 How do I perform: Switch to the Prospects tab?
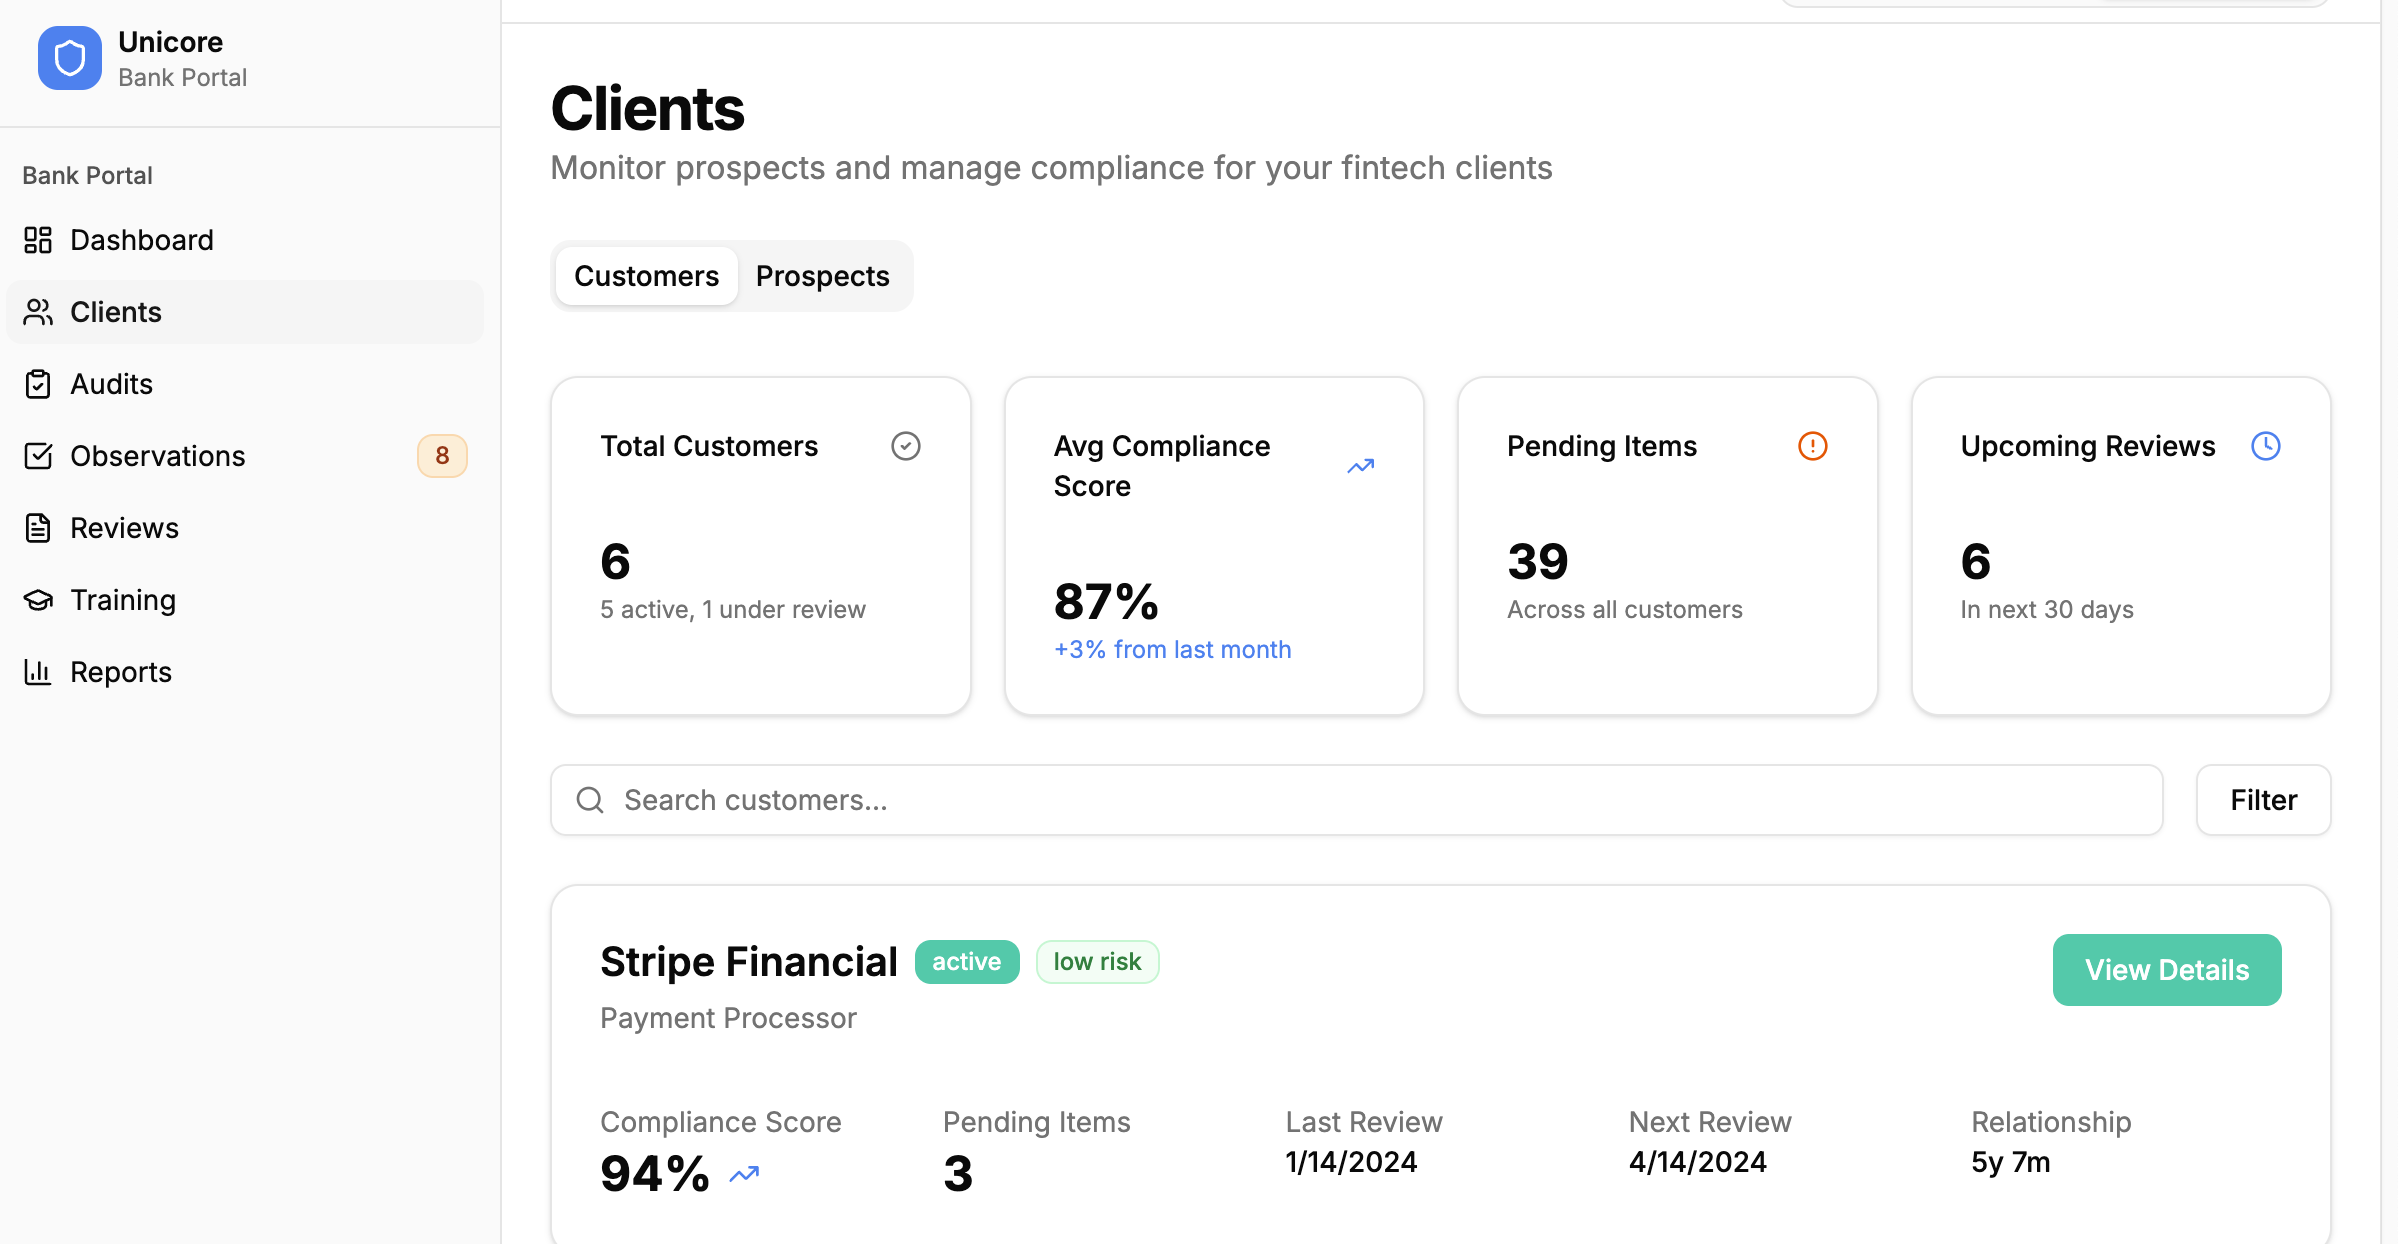coord(822,276)
